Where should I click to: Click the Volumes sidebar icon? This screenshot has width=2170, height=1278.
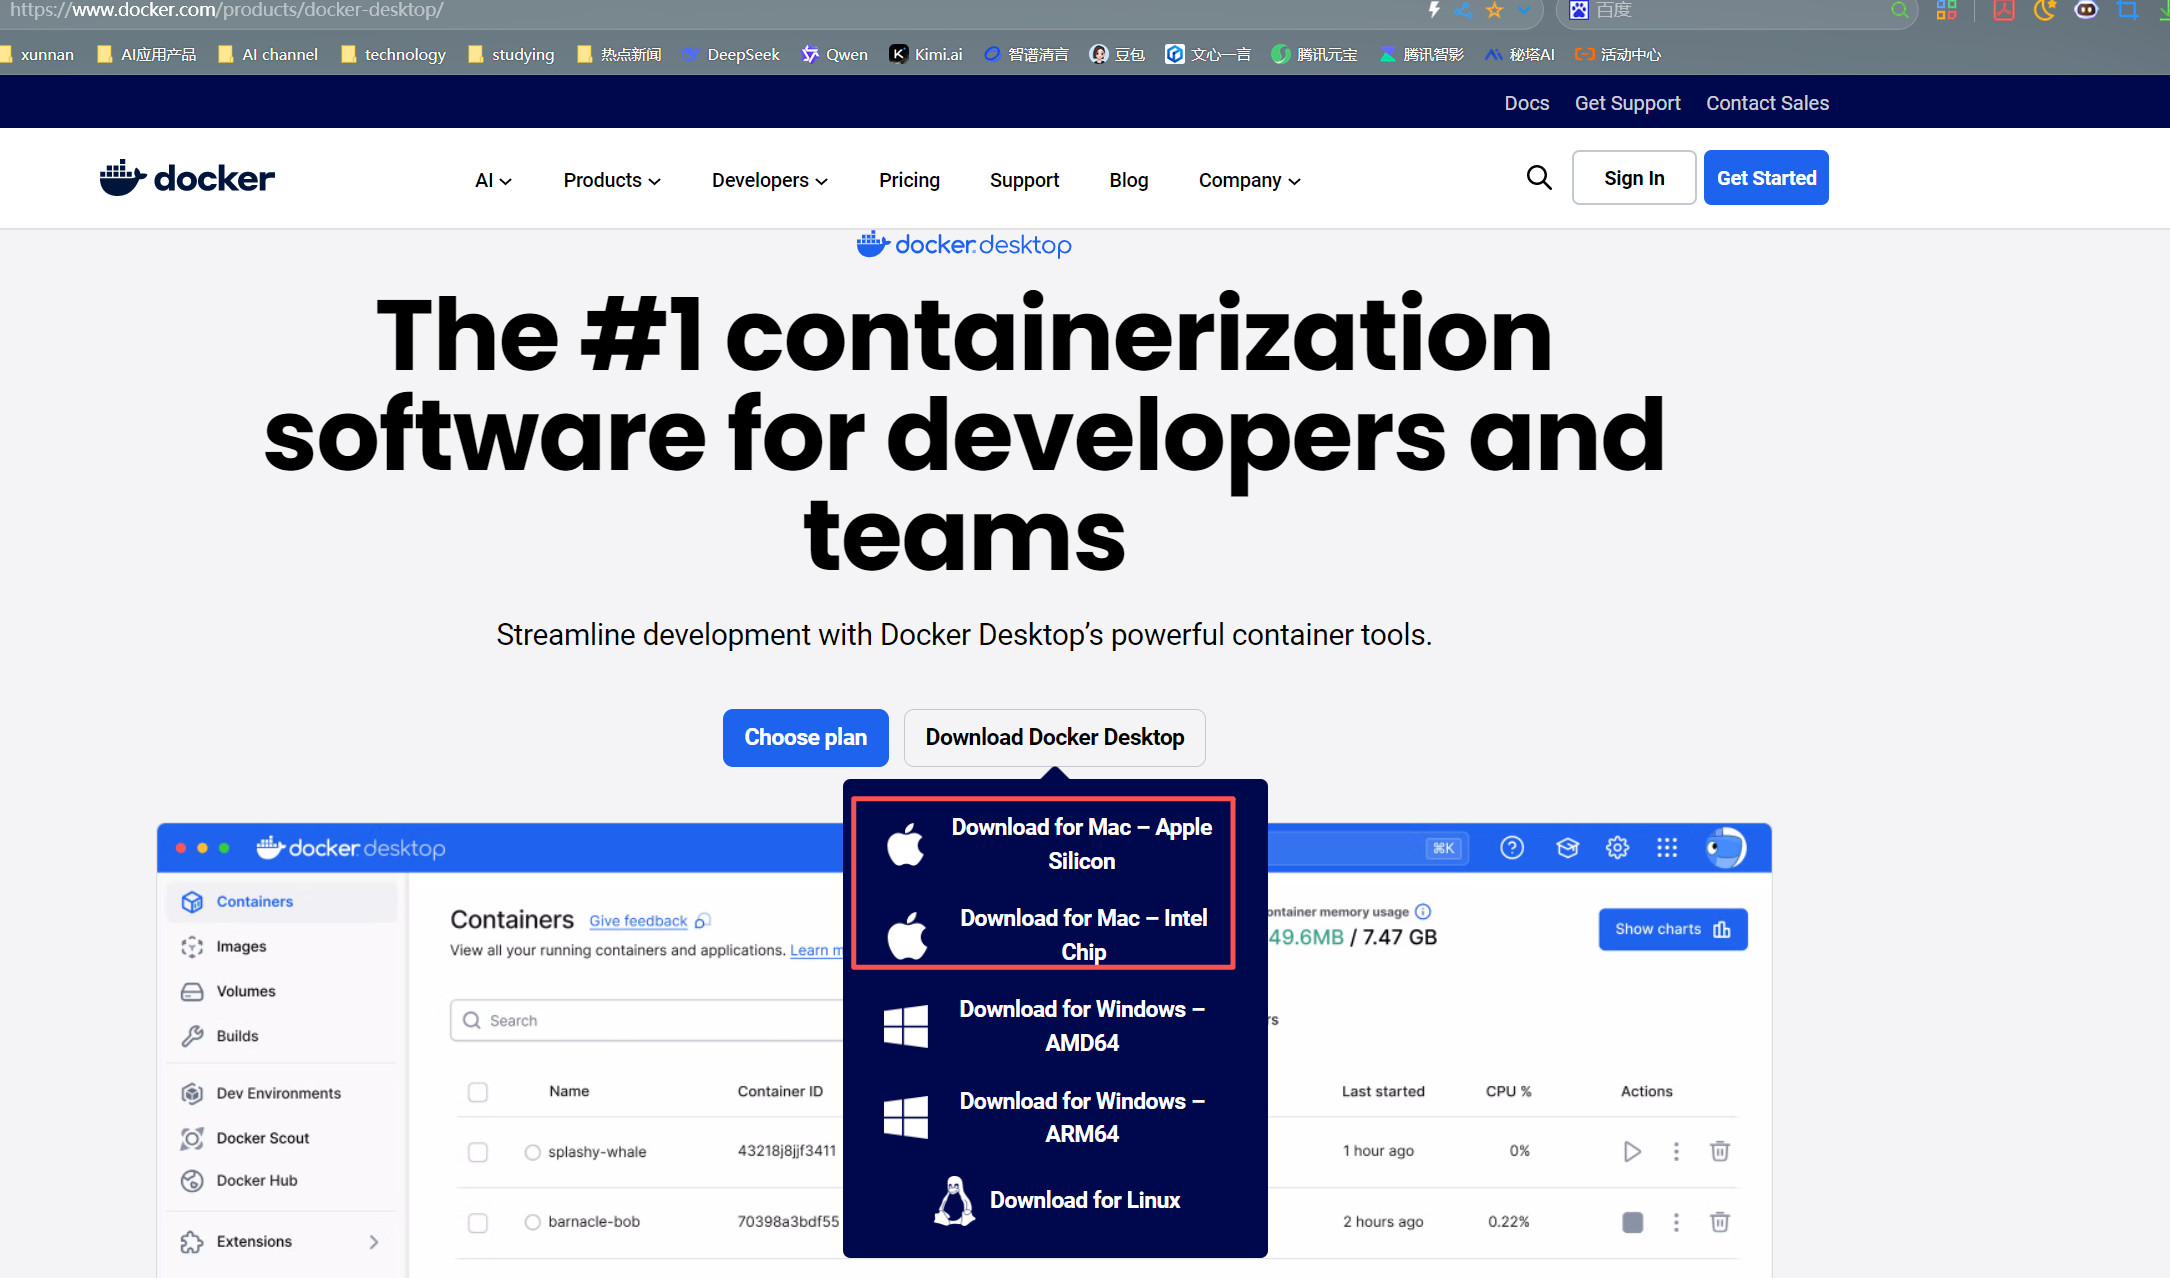tap(192, 992)
